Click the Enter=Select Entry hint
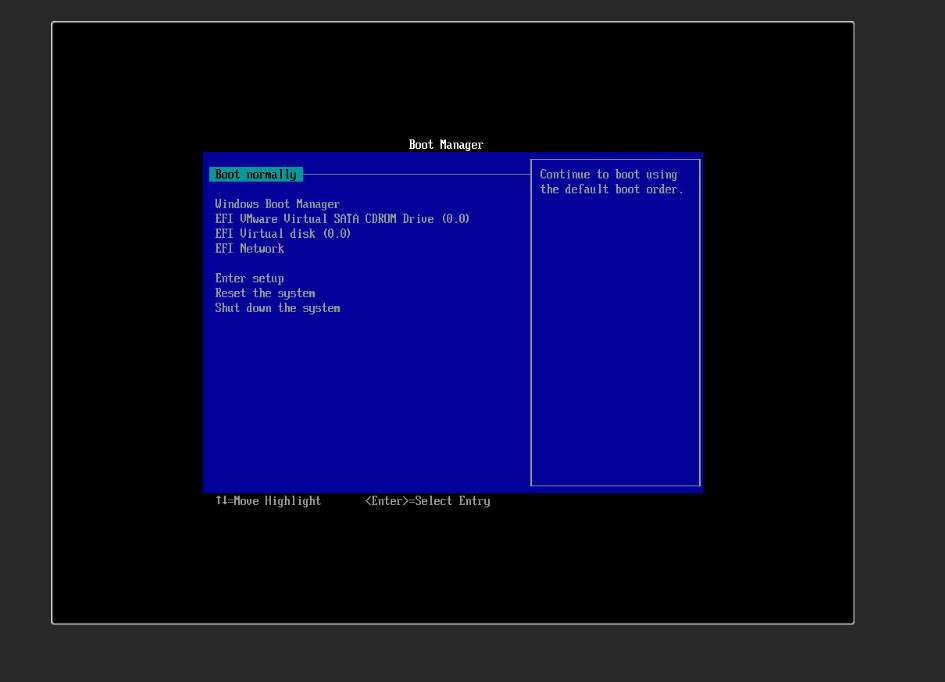 coord(427,501)
